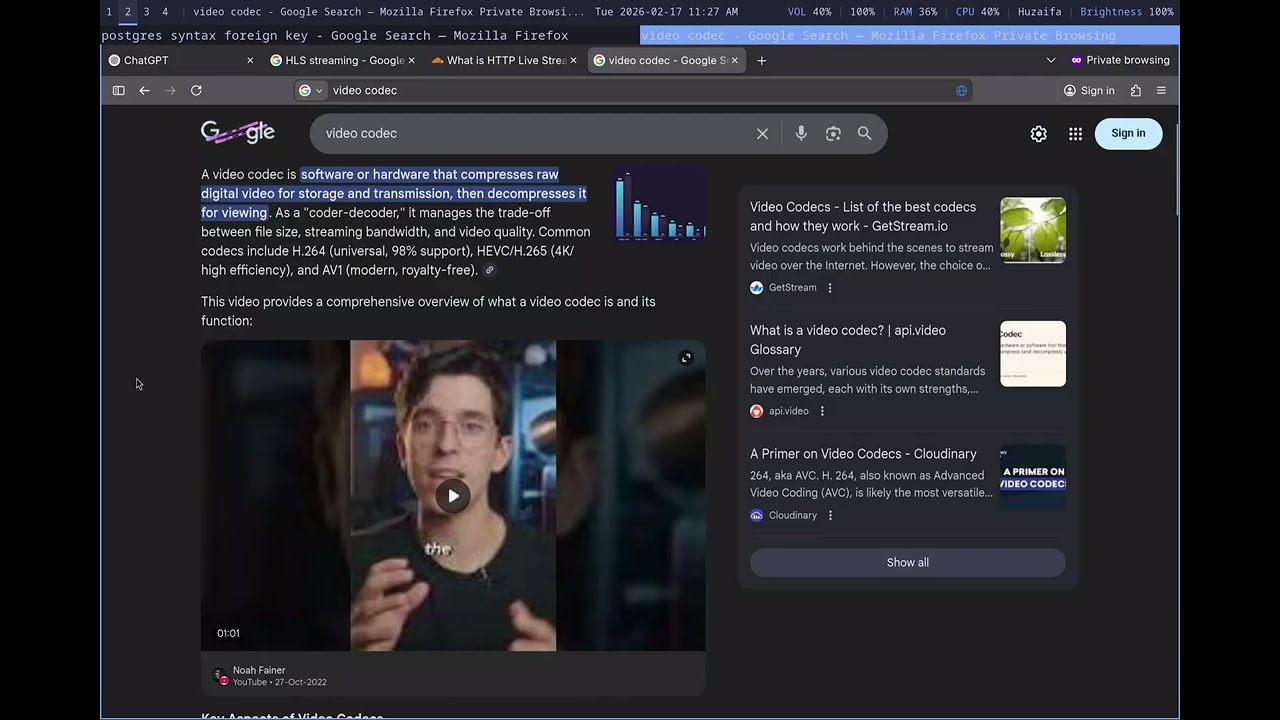Clear the Google search box text
This screenshot has height=720, width=1280.
coord(762,133)
